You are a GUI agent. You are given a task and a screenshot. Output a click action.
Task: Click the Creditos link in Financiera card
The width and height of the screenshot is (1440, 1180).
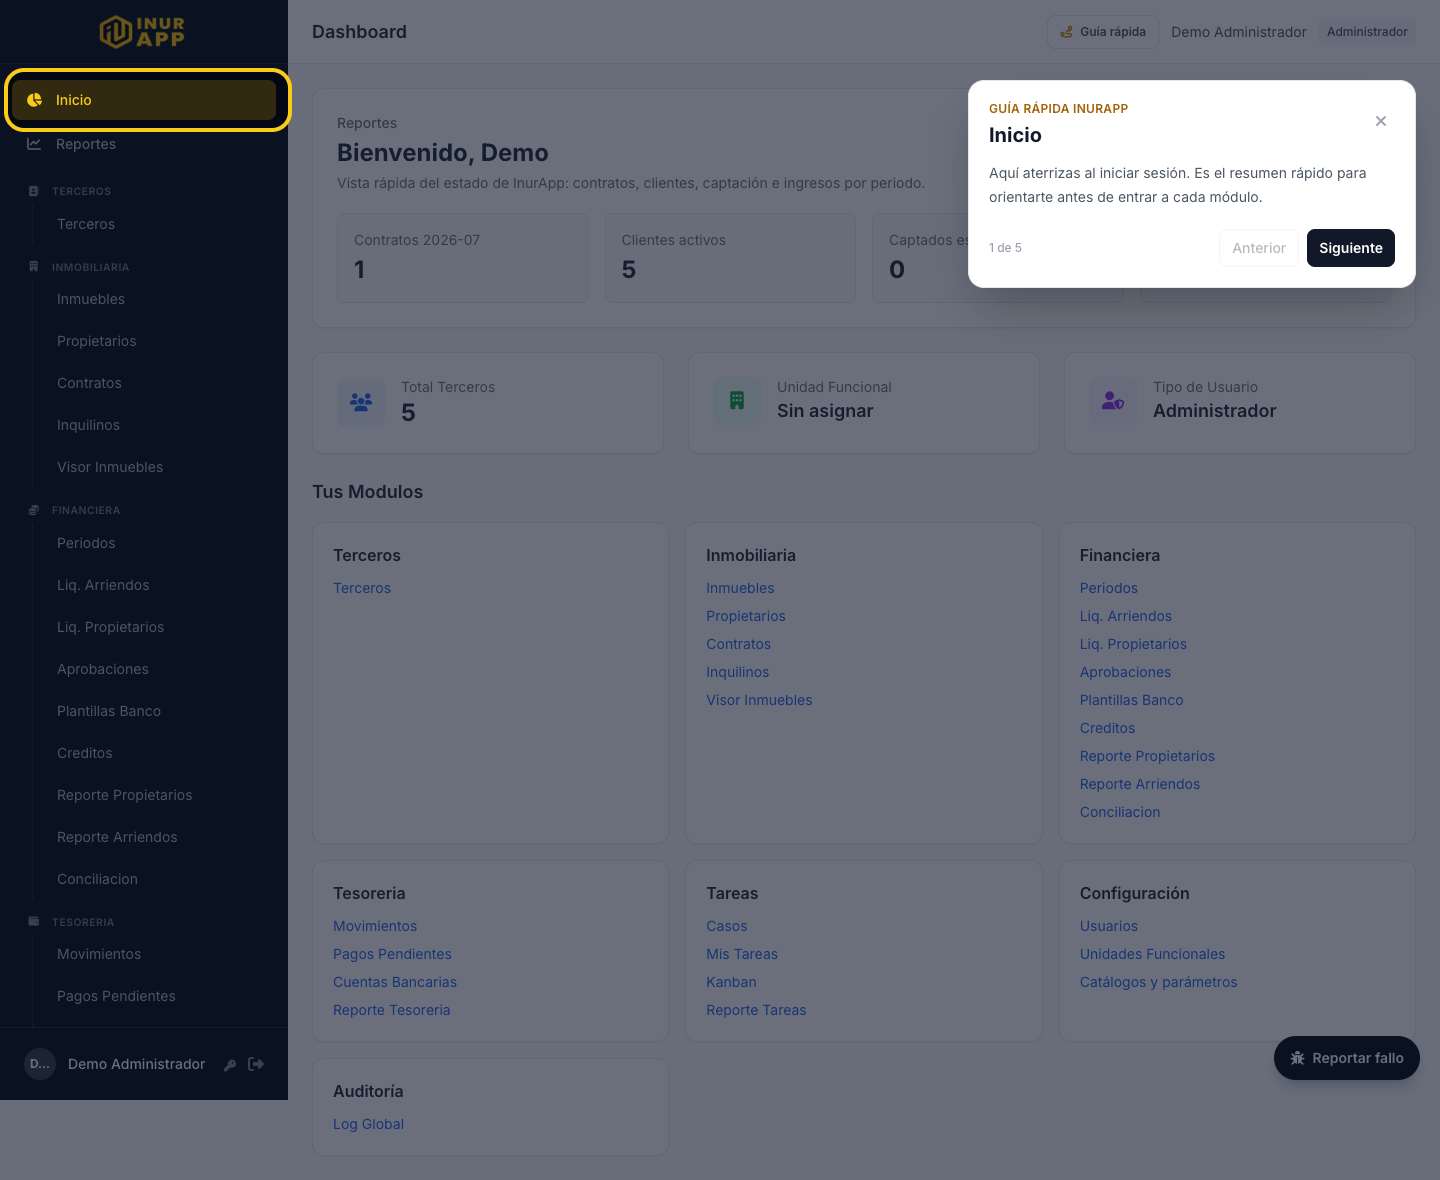point(1107,728)
